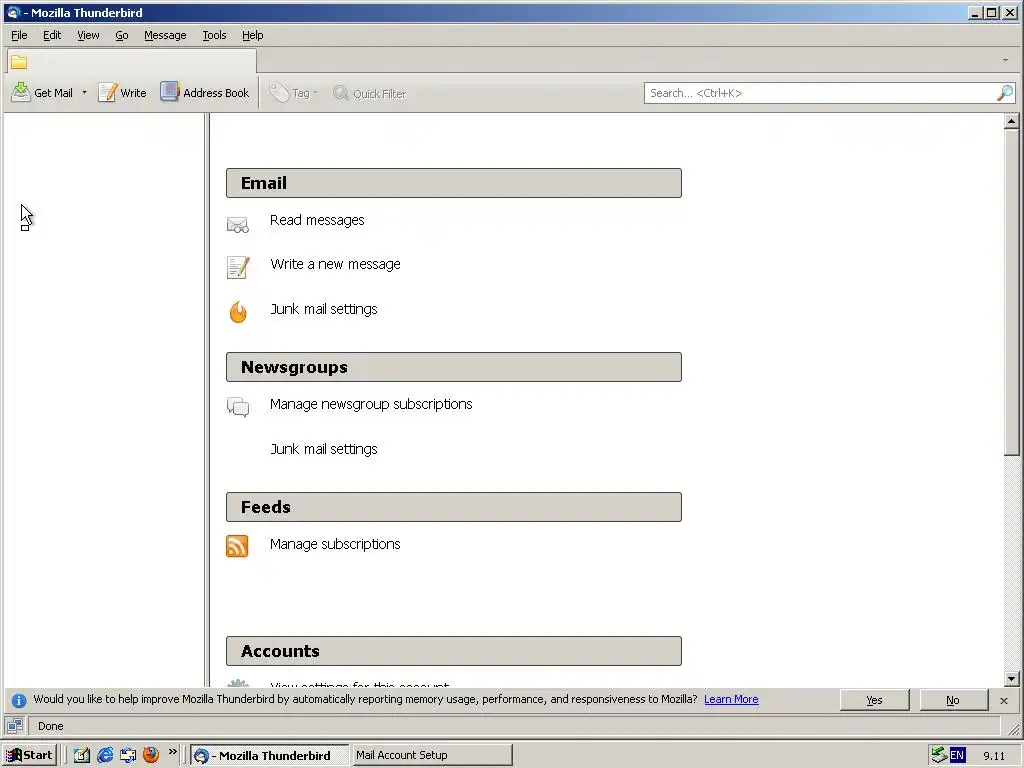Click the blue info icon in notification bar

tap(19, 700)
